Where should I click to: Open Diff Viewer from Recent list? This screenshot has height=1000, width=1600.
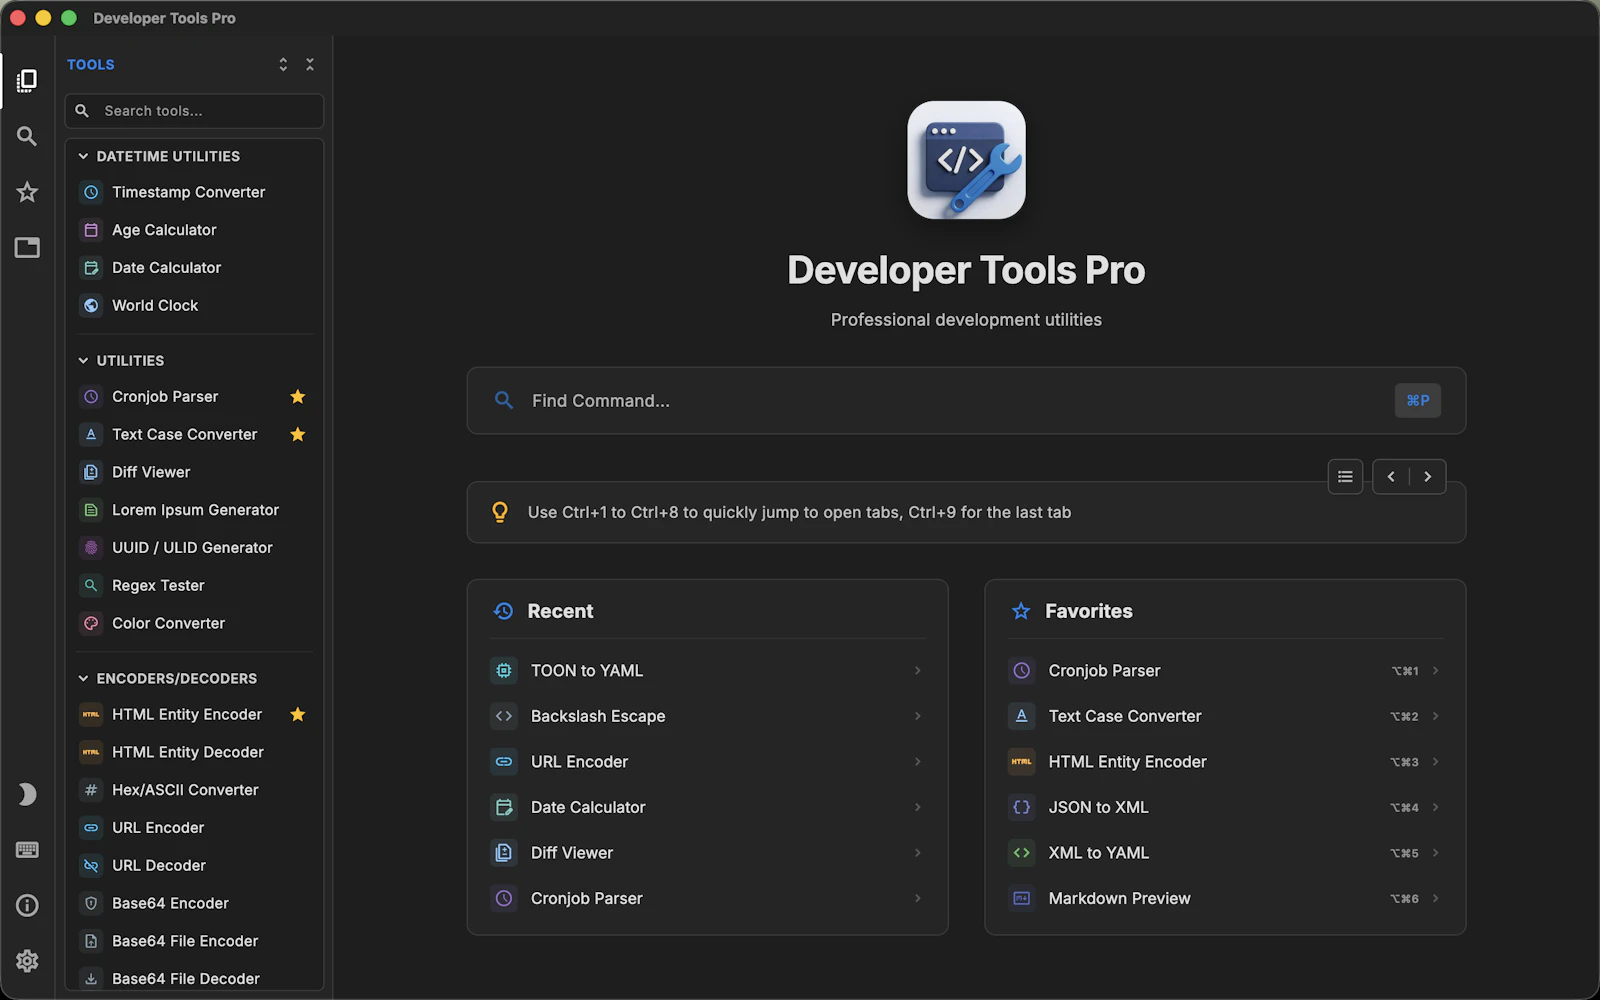[707, 853]
